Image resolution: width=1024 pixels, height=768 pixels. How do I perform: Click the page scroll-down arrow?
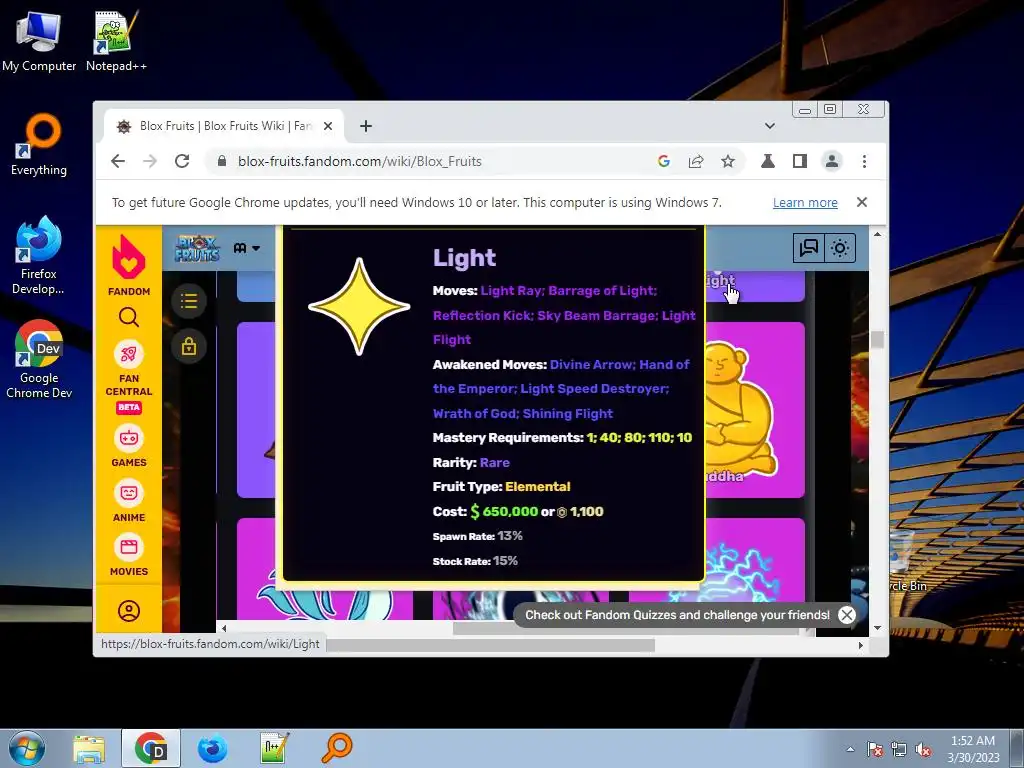[x=877, y=628]
